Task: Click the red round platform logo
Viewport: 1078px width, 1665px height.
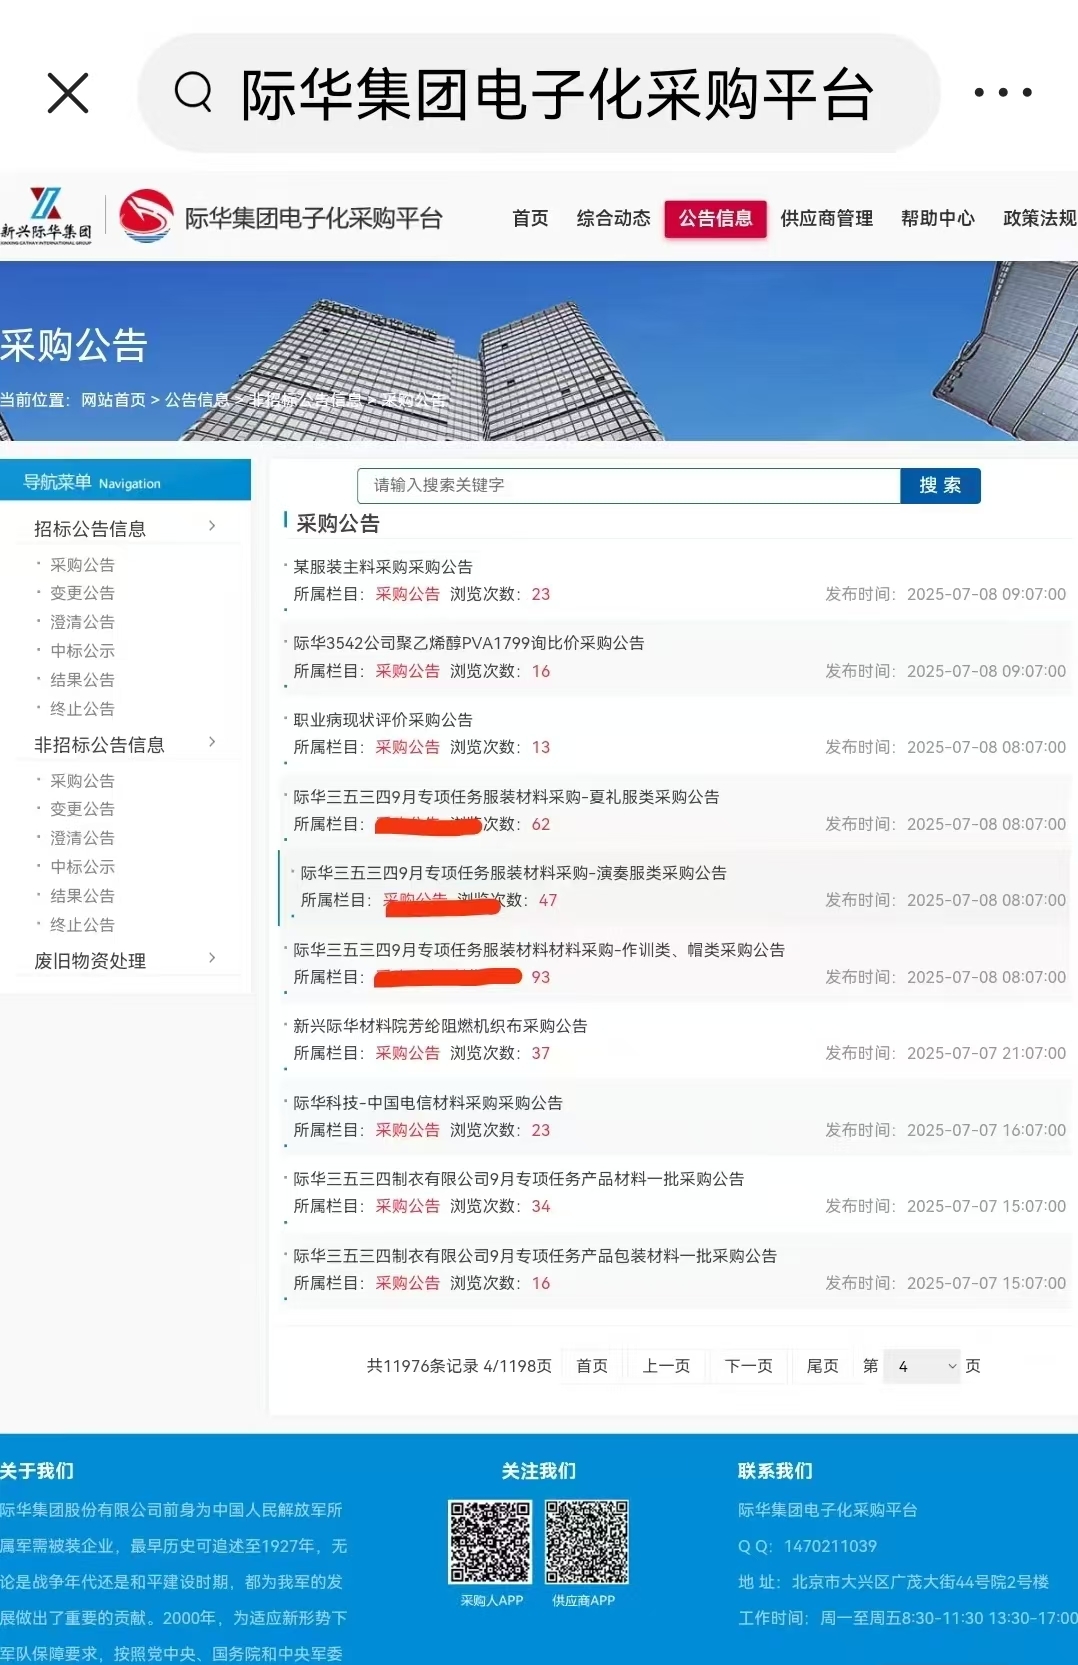Action: click(x=146, y=216)
